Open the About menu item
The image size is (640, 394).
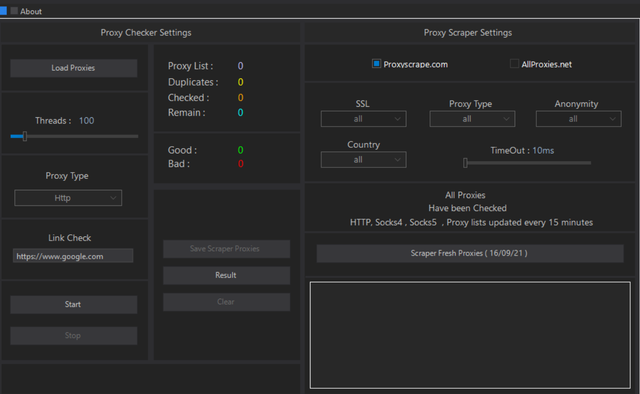[31, 11]
